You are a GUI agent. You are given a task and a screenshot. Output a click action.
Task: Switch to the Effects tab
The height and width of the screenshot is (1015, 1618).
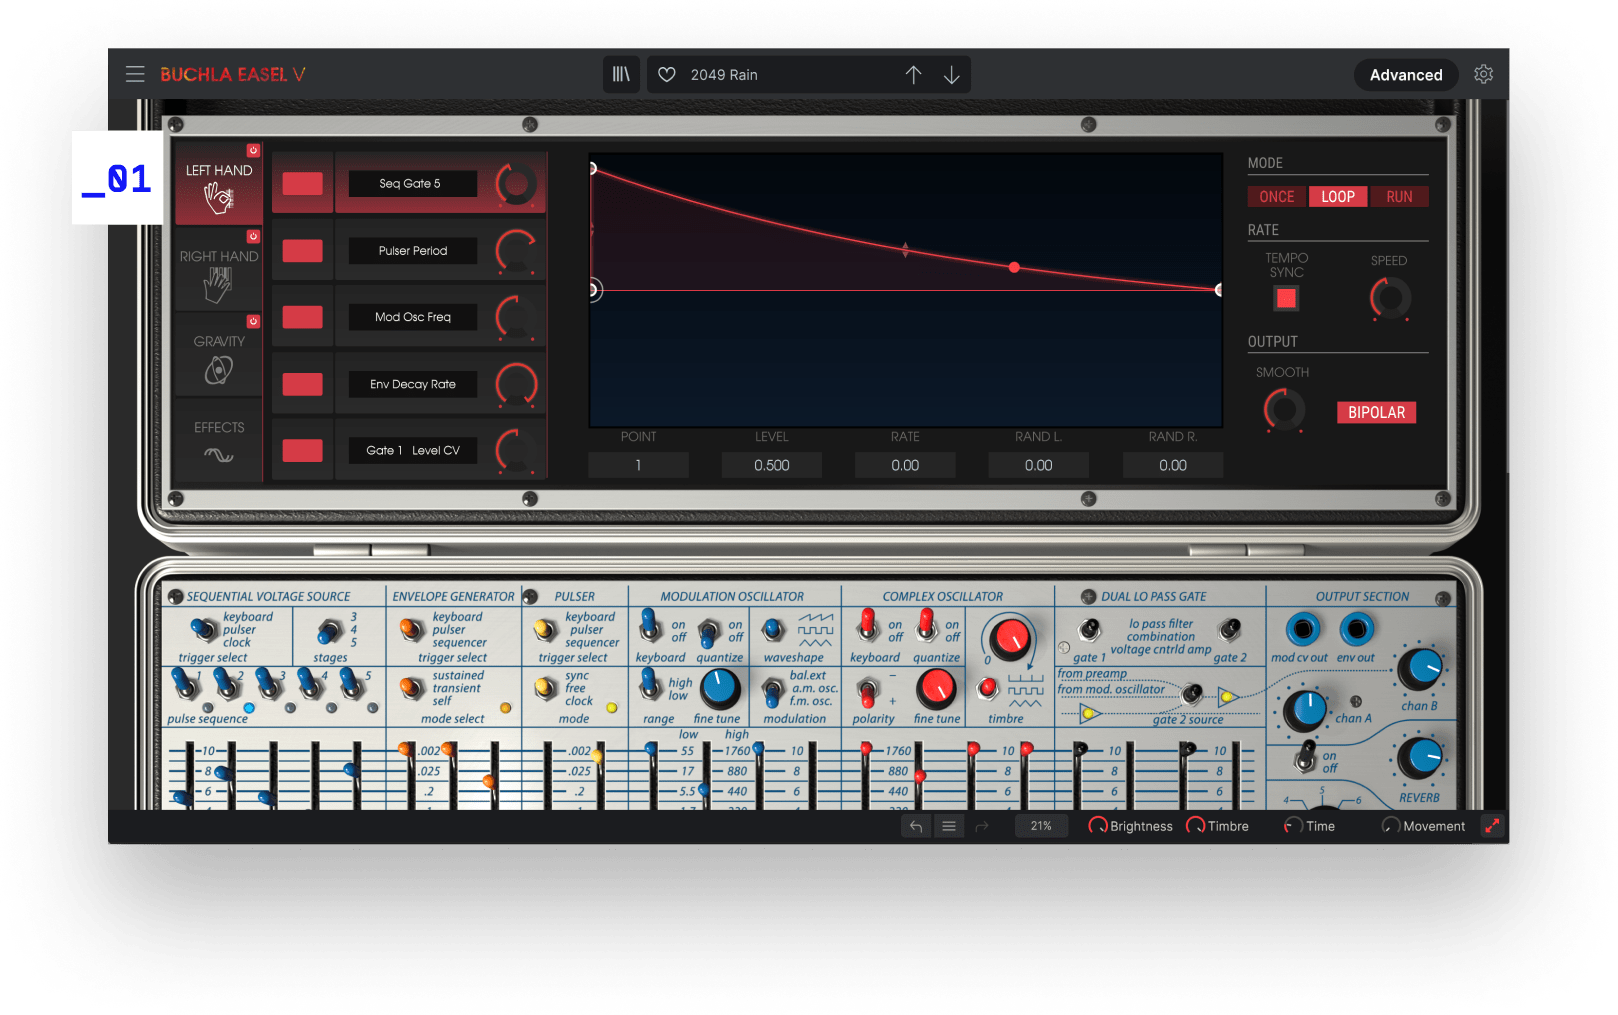[x=219, y=441]
